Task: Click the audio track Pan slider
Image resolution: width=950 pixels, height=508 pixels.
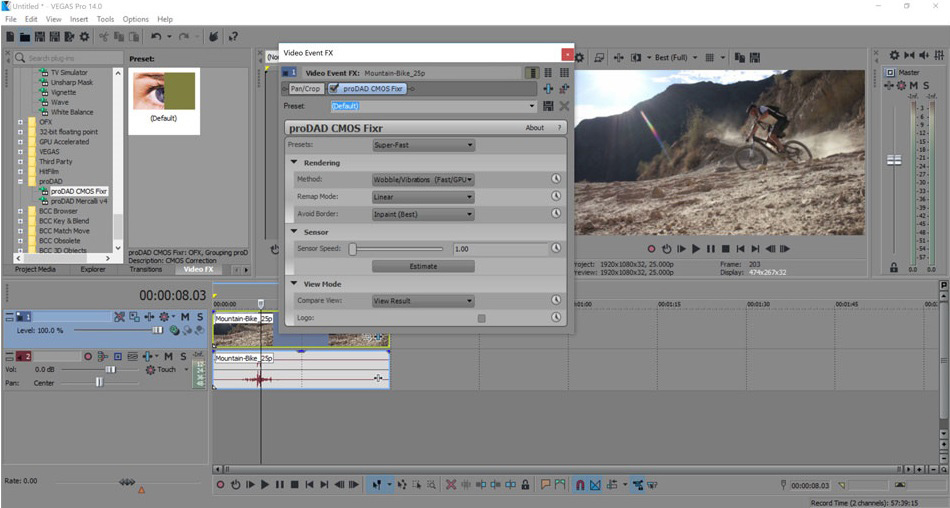Action: 99,383
